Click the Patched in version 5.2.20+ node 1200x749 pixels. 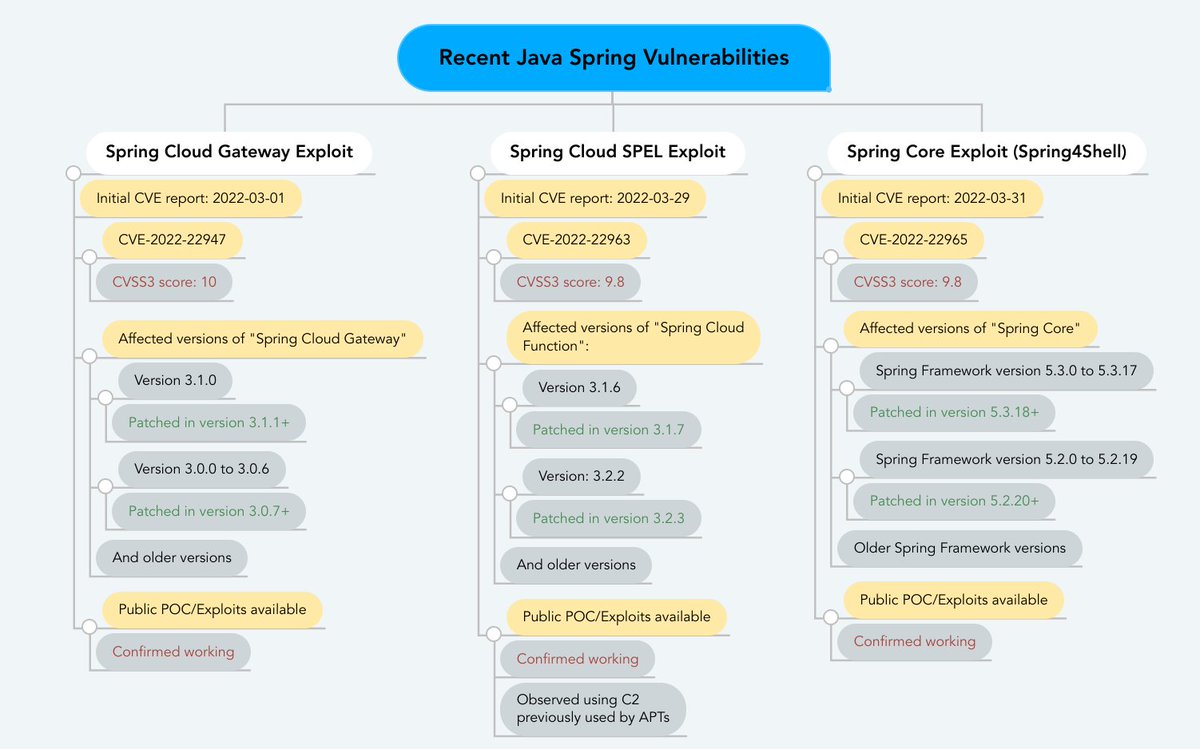click(x=954, y=500)
